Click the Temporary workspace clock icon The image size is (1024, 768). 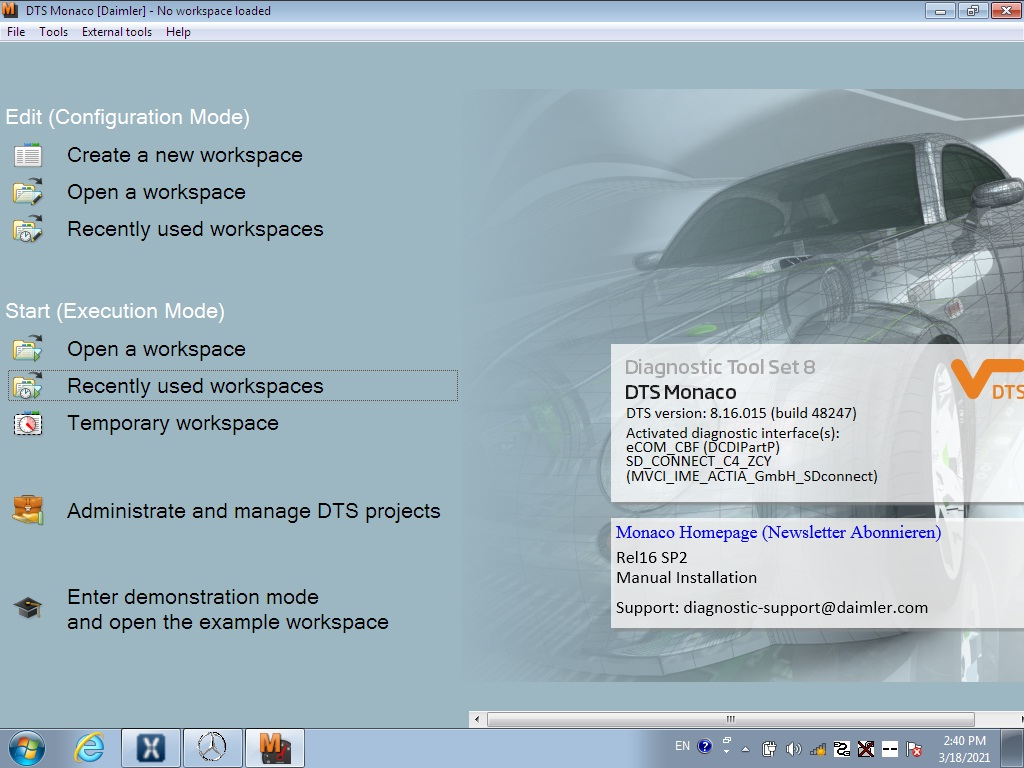(27, 423)
